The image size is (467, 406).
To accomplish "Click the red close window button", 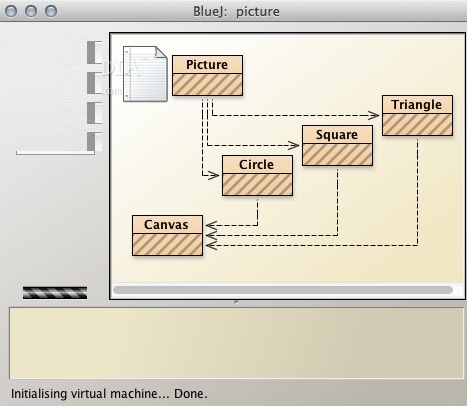I will pos(11,11).
